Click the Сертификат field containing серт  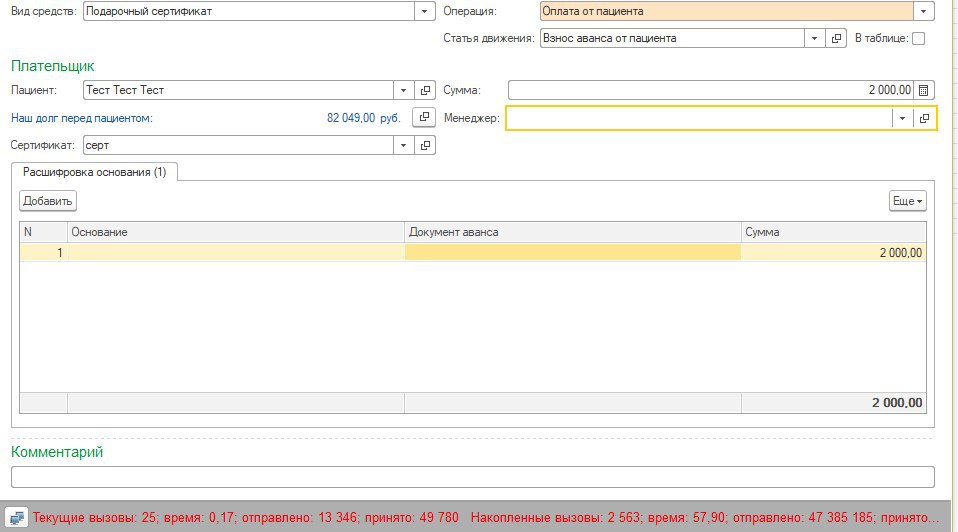238,145
